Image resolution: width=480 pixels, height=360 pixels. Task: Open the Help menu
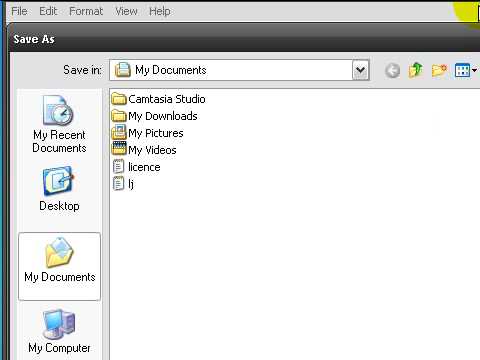(160, 11)
